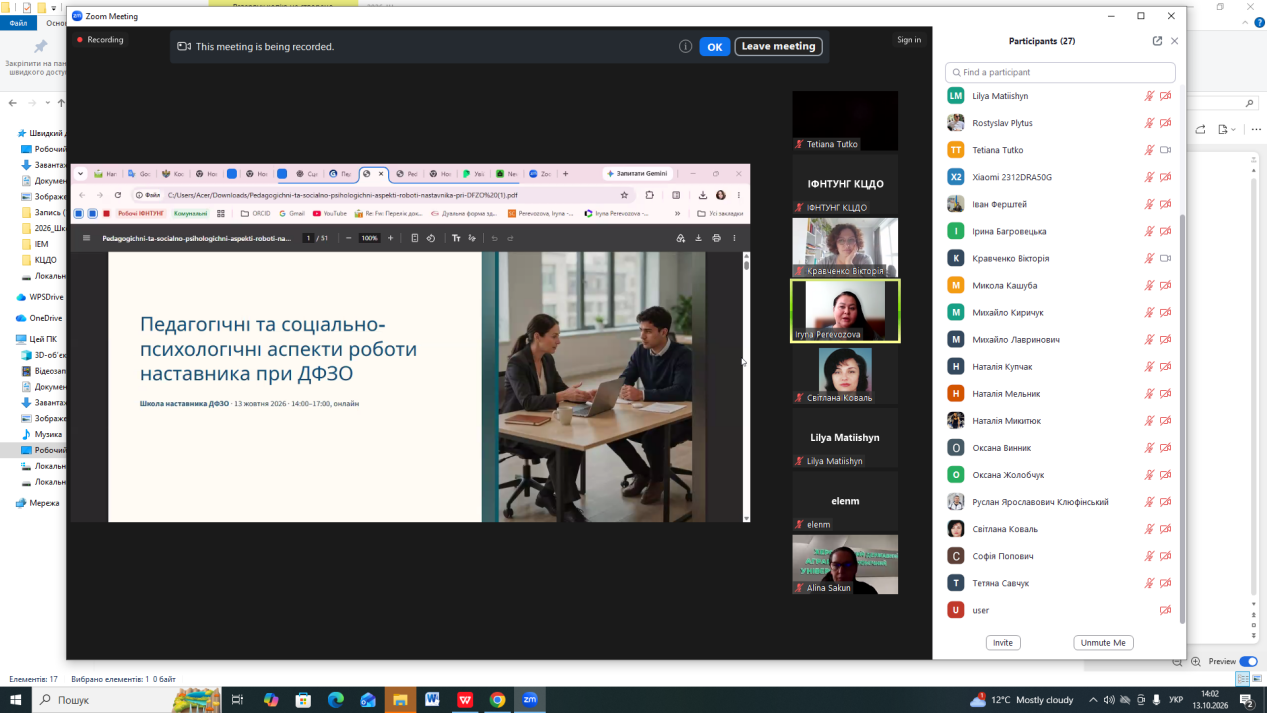Image resolution: width=1267 pixels, height=713 pixels.
Task: Toggle the microphone icon for Rostyslav Plytus
Action: tap(1150, 123)
